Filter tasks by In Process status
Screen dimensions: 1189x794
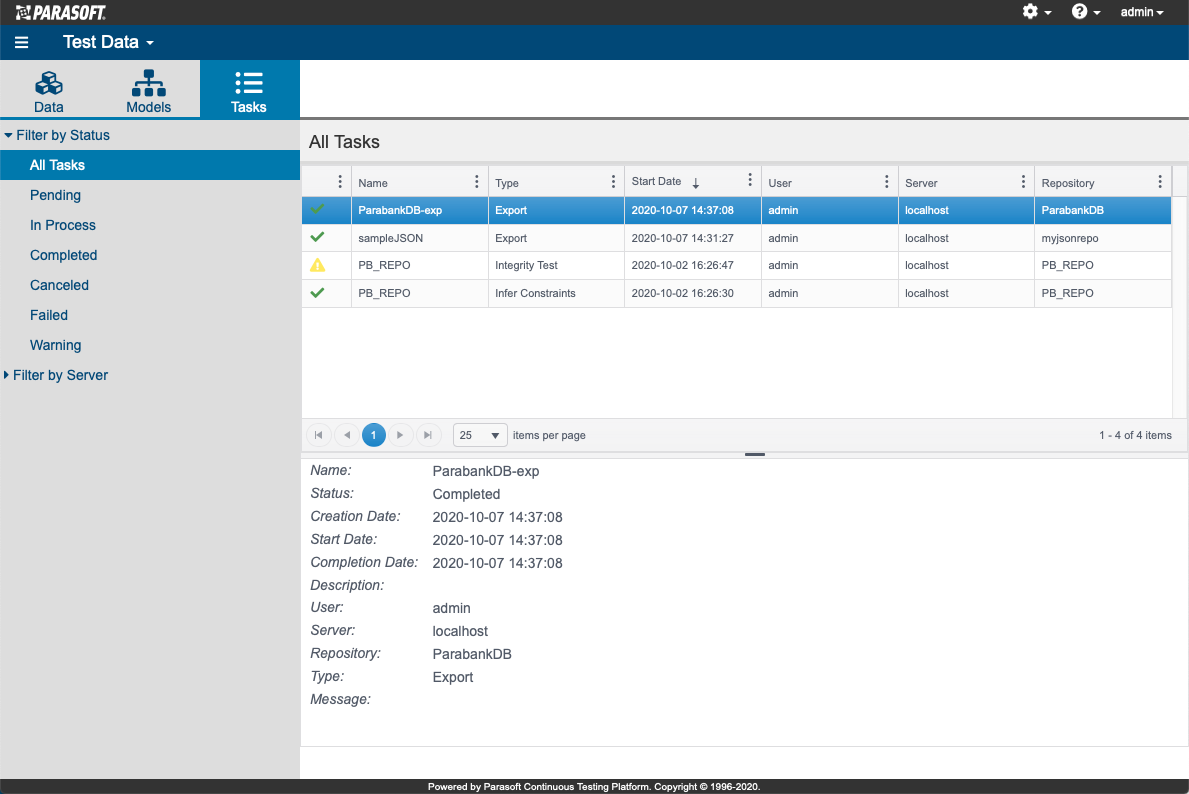click(x=63, y=225)
